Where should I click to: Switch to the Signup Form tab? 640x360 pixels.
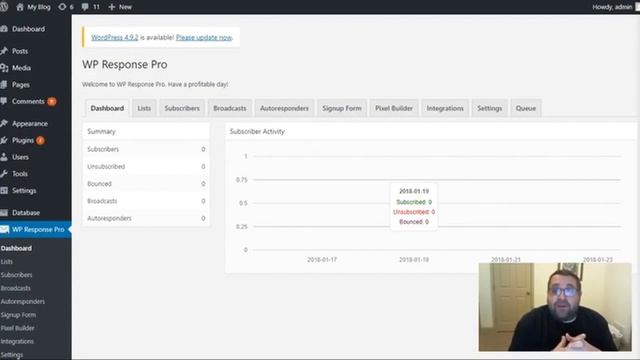pos(342,108)
